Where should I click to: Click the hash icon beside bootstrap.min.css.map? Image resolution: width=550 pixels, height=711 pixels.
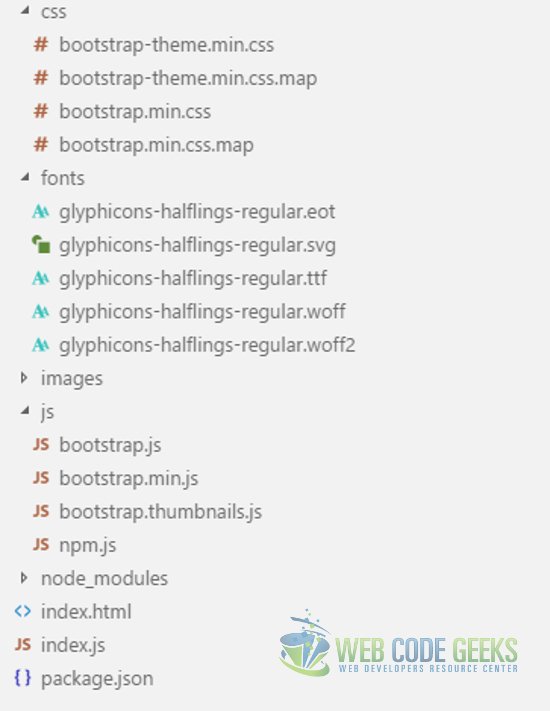click(41, 145)
